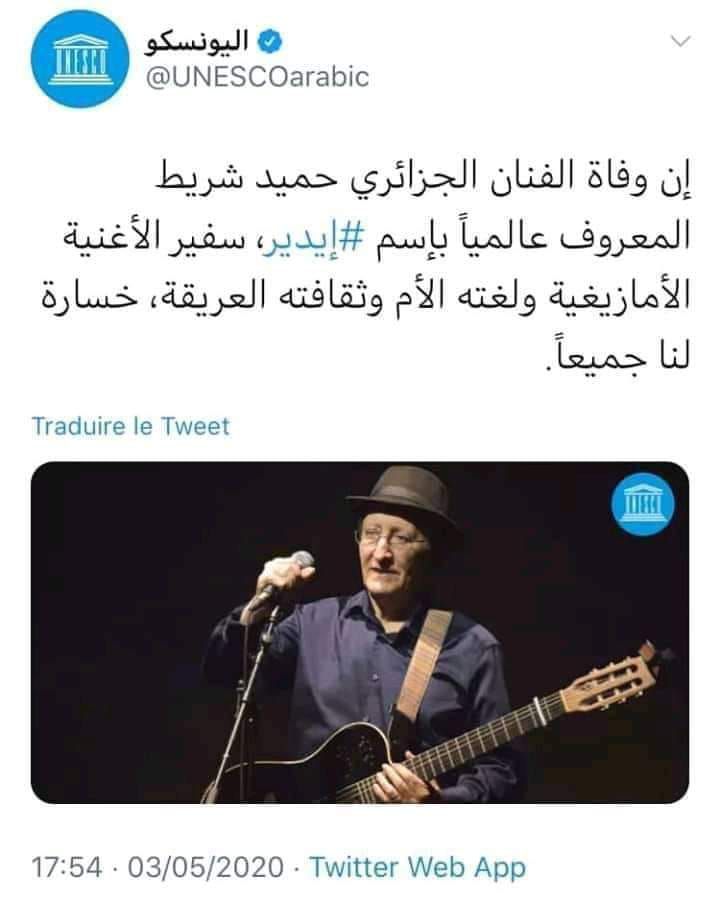Click the temple emblem inside the avatar
Viewport: 720px width, 900px height.
[x=80, y=60]
